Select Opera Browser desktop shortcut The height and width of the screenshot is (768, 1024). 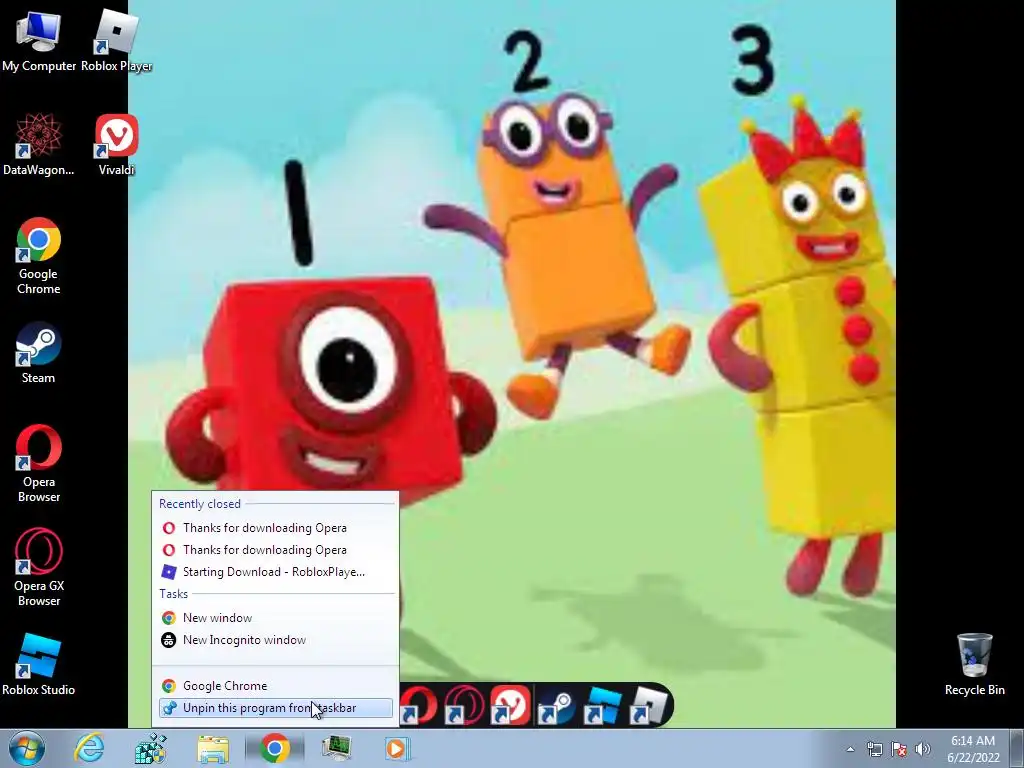coord(39,463)
